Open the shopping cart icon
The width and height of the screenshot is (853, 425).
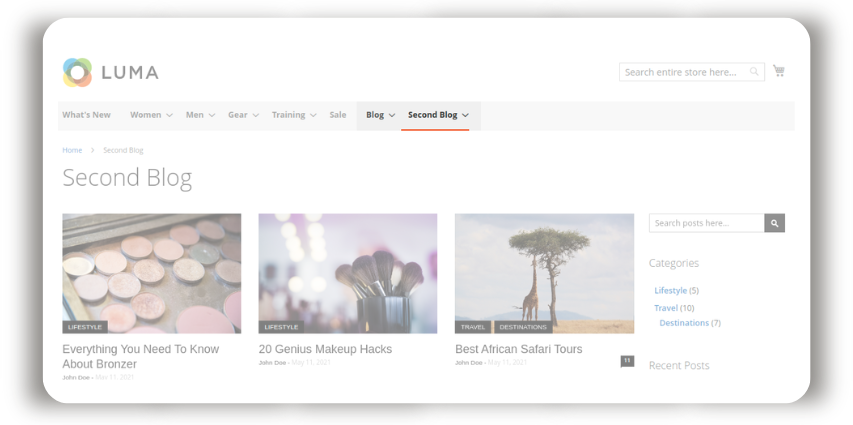point(778,71)
